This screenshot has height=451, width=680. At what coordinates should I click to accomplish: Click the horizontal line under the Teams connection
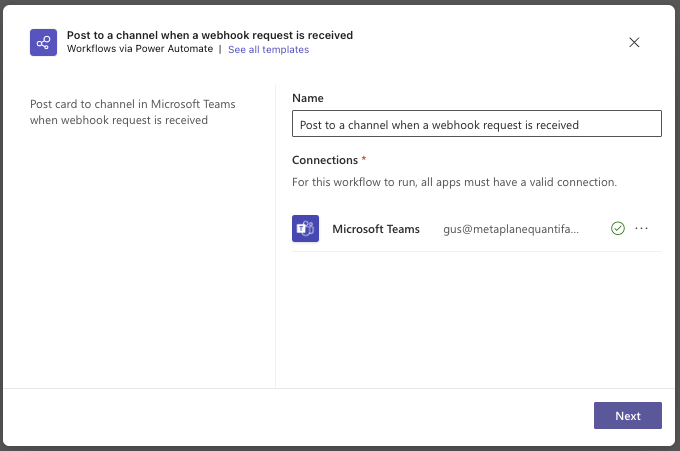pos(476,251)
